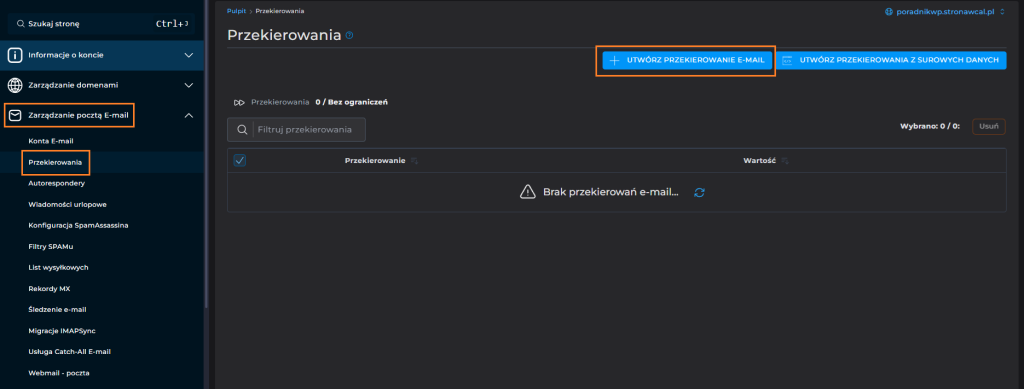
Task: Click the Pulpit breadcrumb link
Action: point(236,12)
